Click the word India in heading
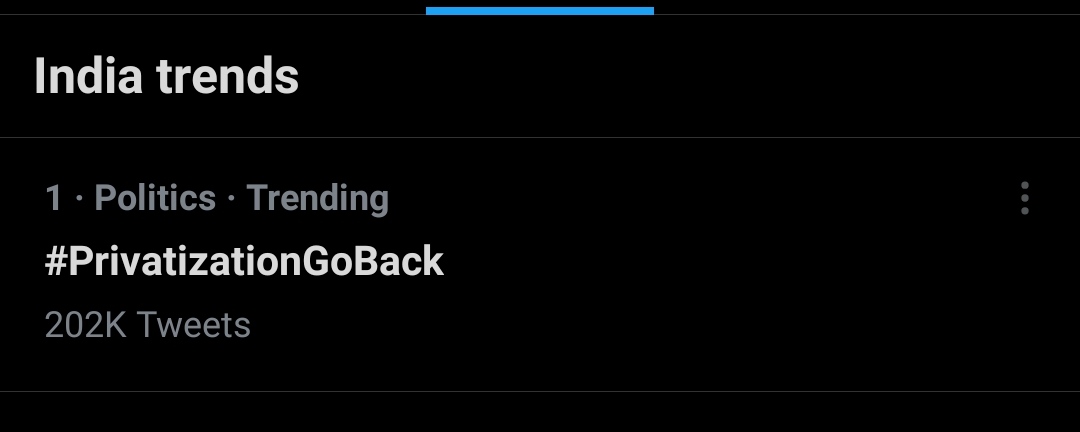 click(x=88, y=76)
